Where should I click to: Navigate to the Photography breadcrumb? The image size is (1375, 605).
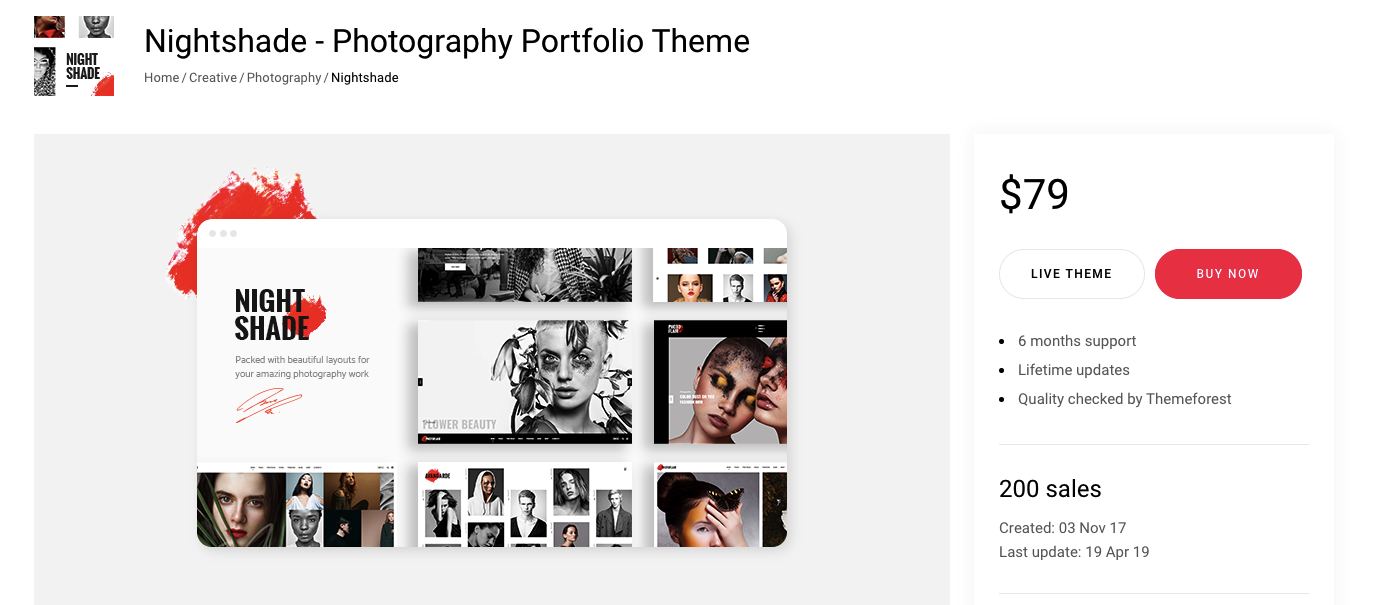click(x=284, y=78)
